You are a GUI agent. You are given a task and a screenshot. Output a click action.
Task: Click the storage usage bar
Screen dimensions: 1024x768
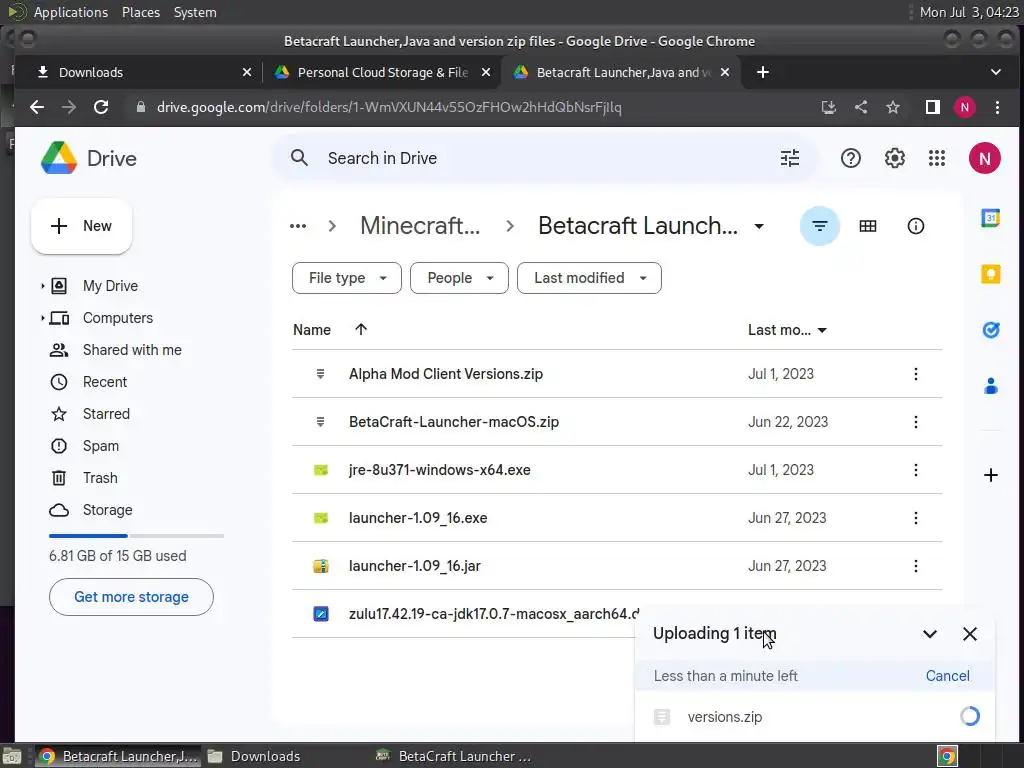[x=136, y=536]
